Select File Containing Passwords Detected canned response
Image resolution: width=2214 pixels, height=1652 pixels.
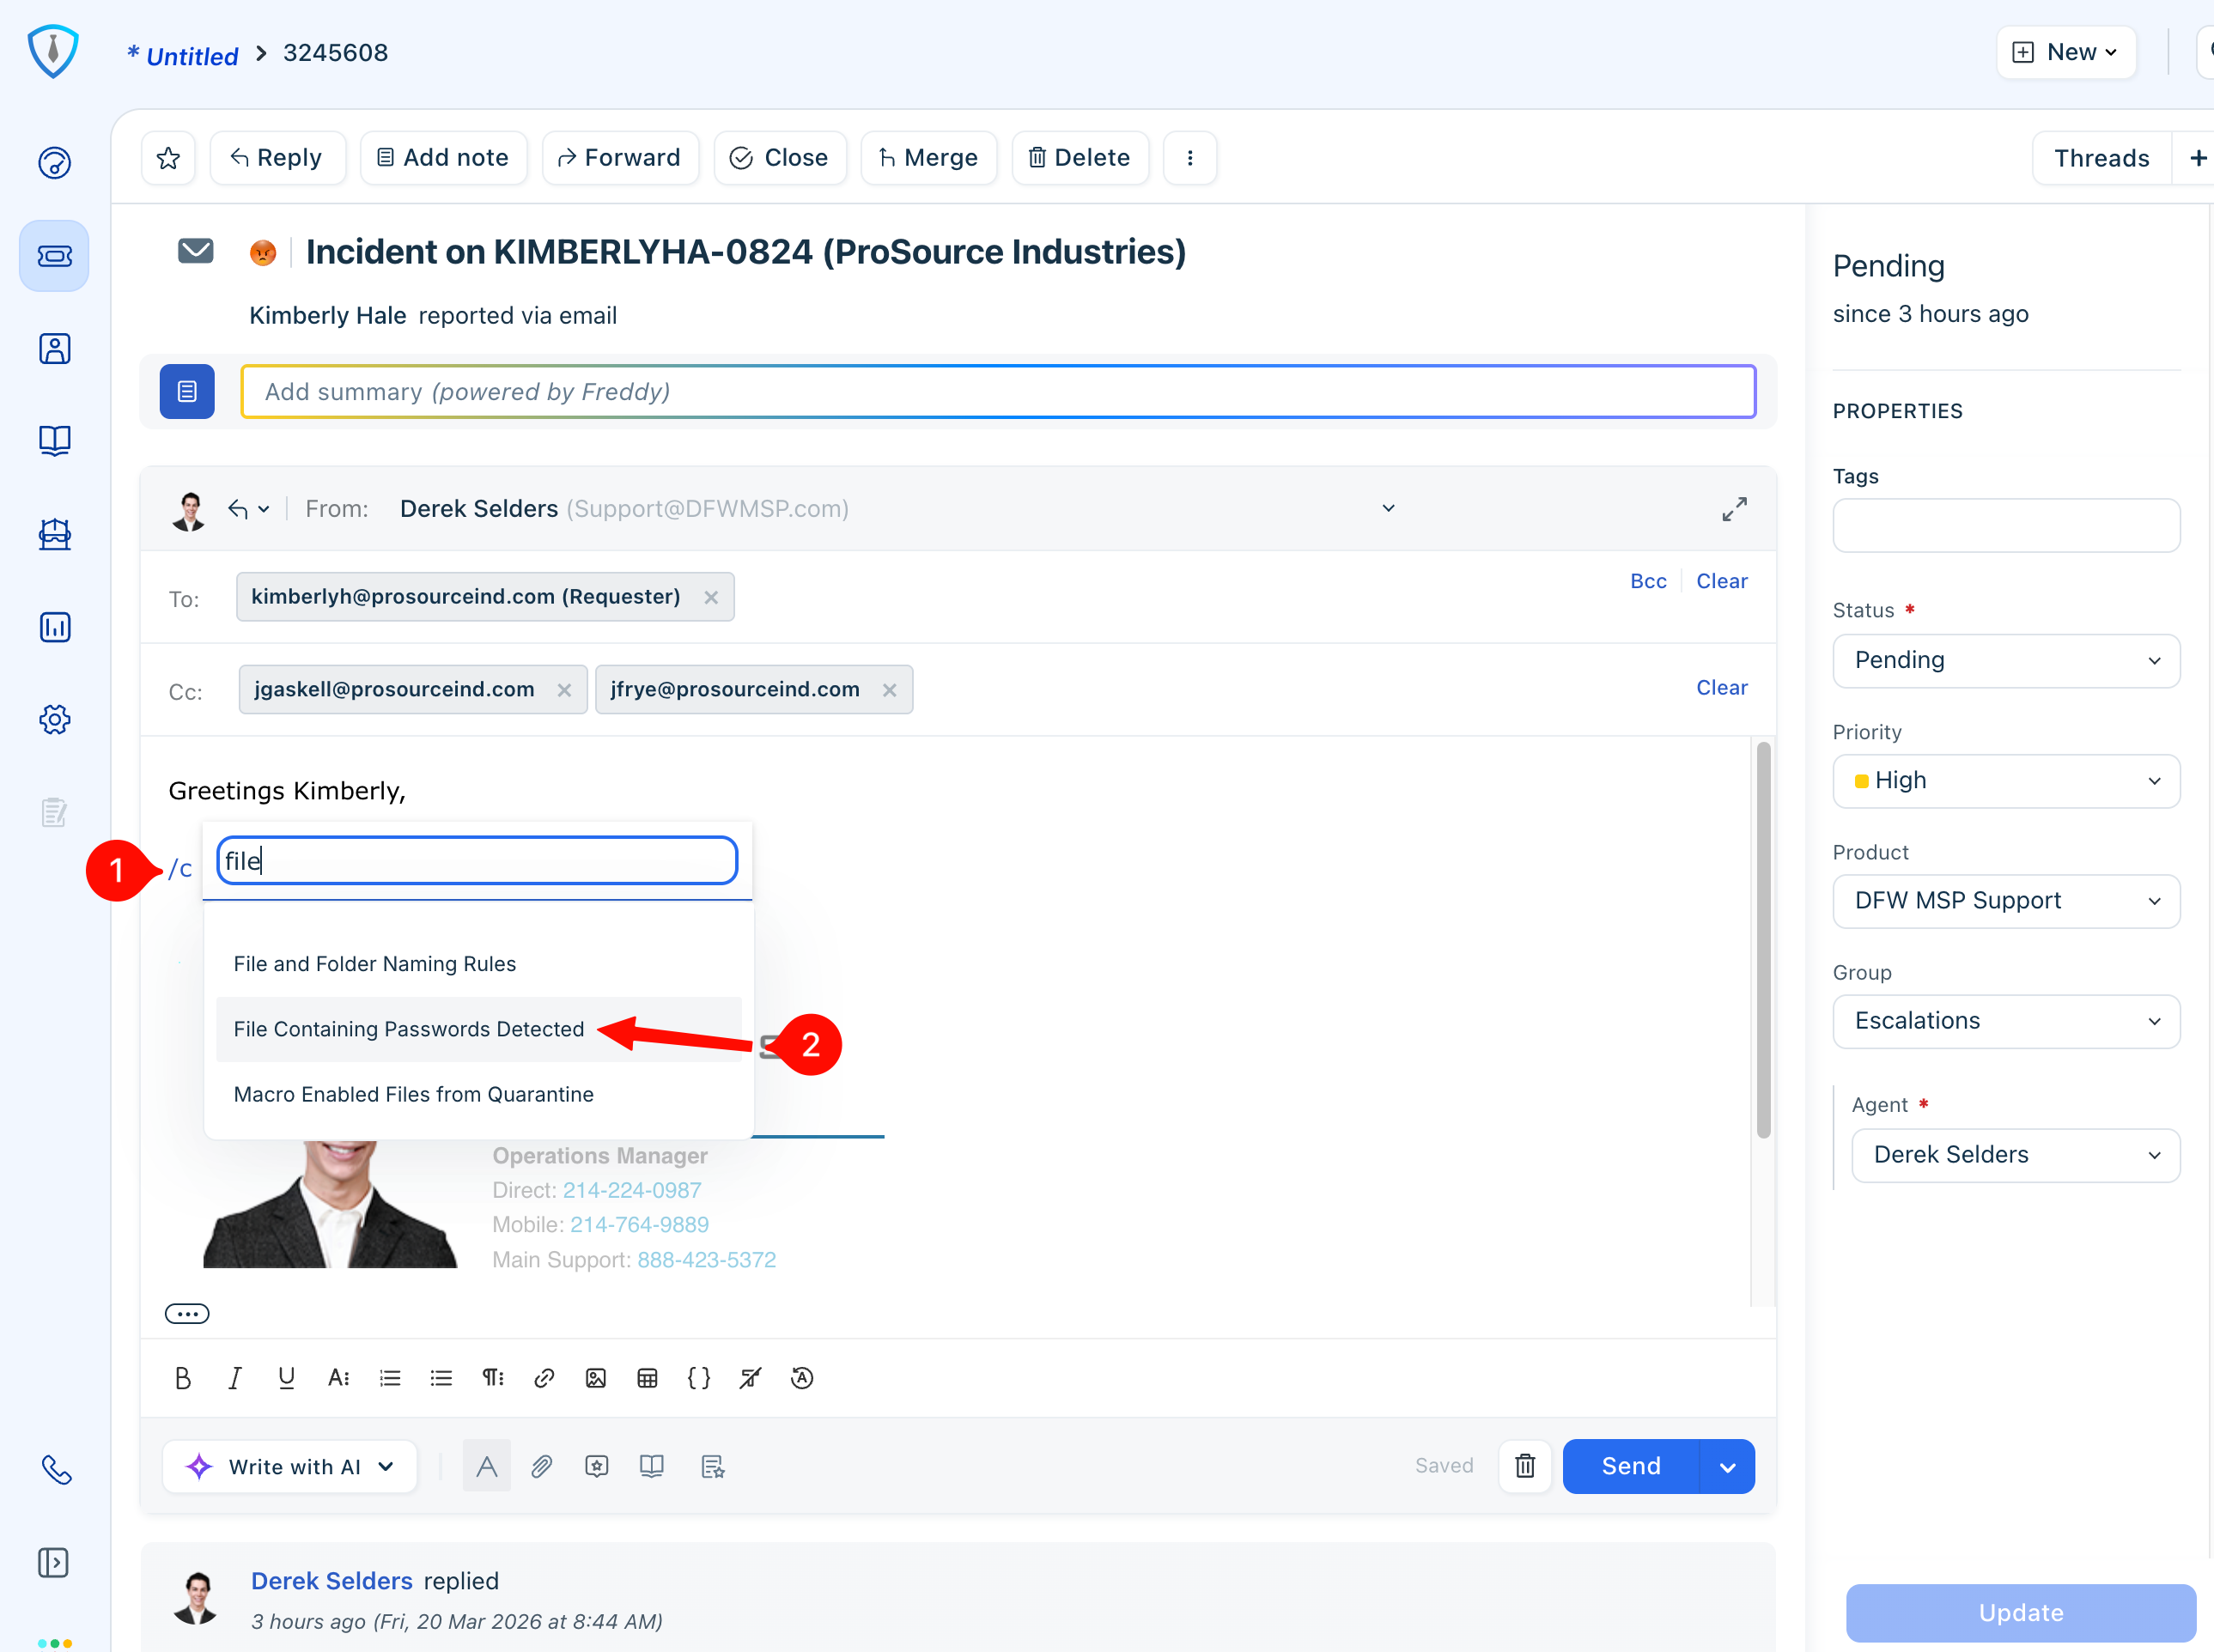coord(408,1029)
